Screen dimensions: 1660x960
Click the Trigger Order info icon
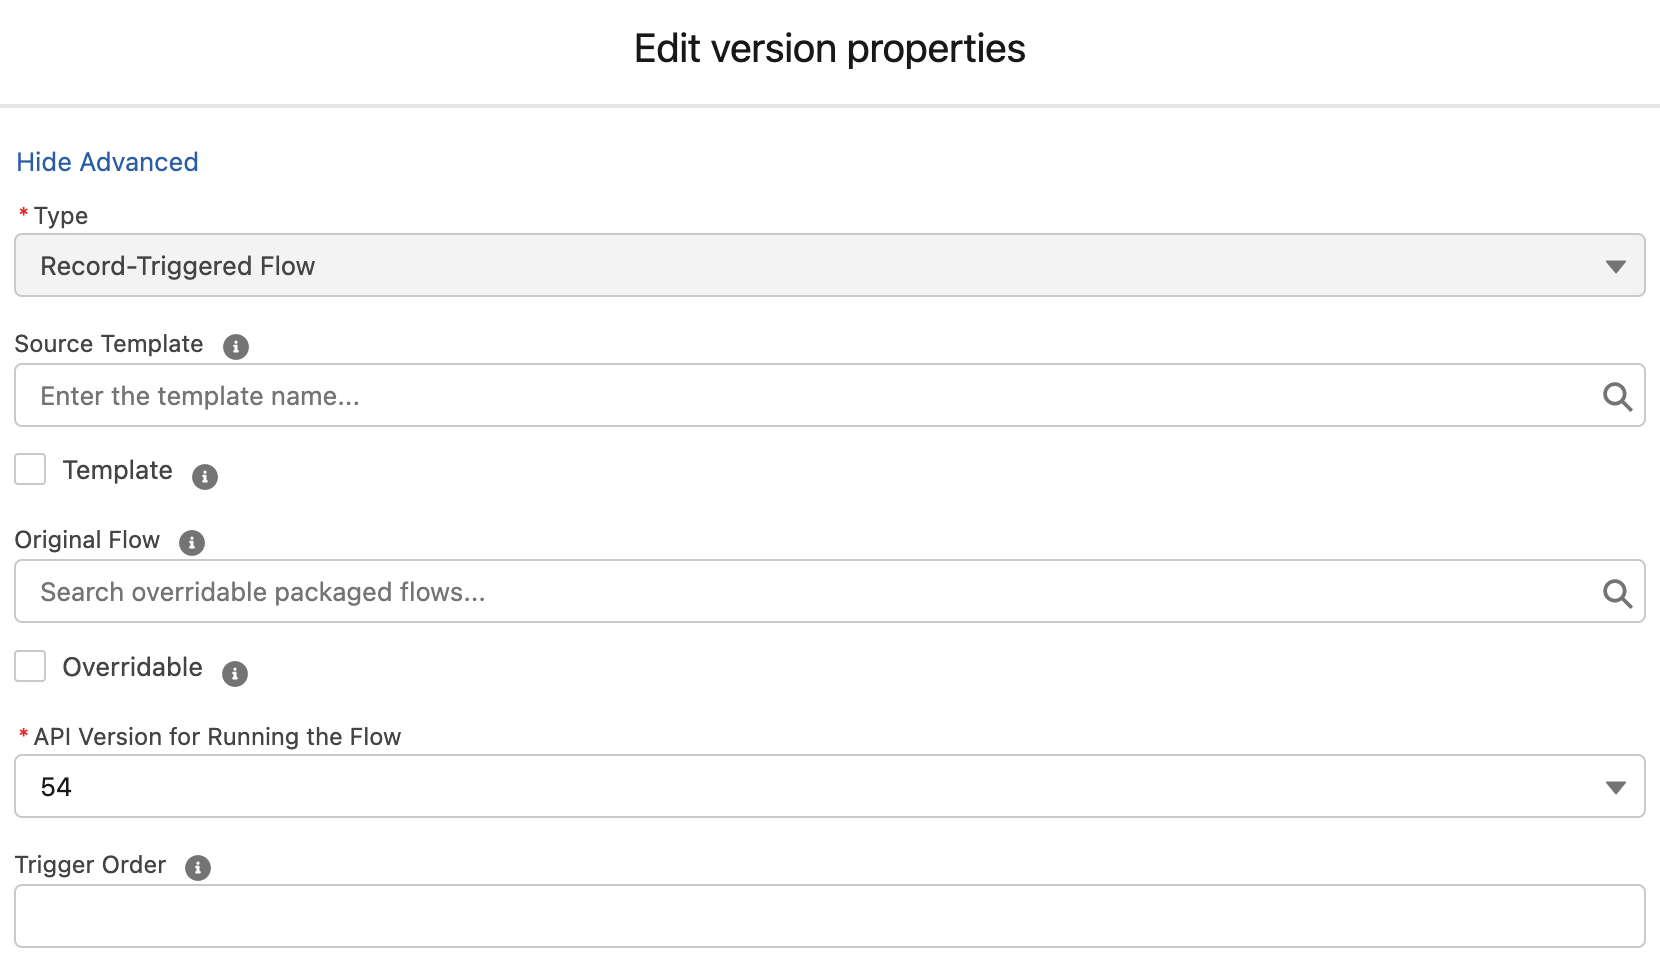point(198,868)
